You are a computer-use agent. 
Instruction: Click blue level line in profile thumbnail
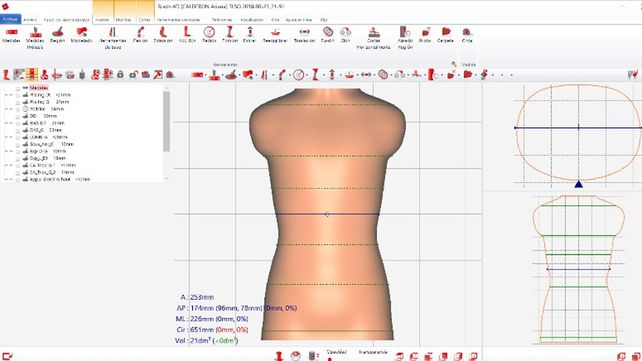coord(578,269)
